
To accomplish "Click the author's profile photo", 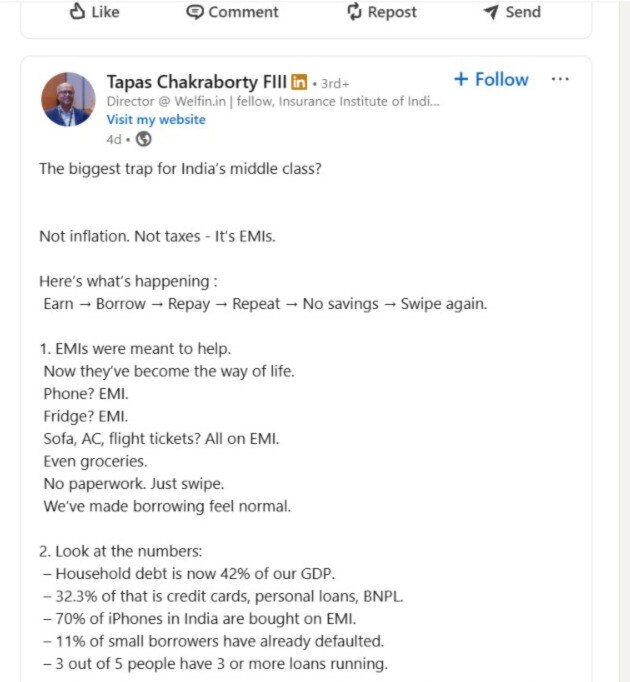I will click(x=68, y=99).
